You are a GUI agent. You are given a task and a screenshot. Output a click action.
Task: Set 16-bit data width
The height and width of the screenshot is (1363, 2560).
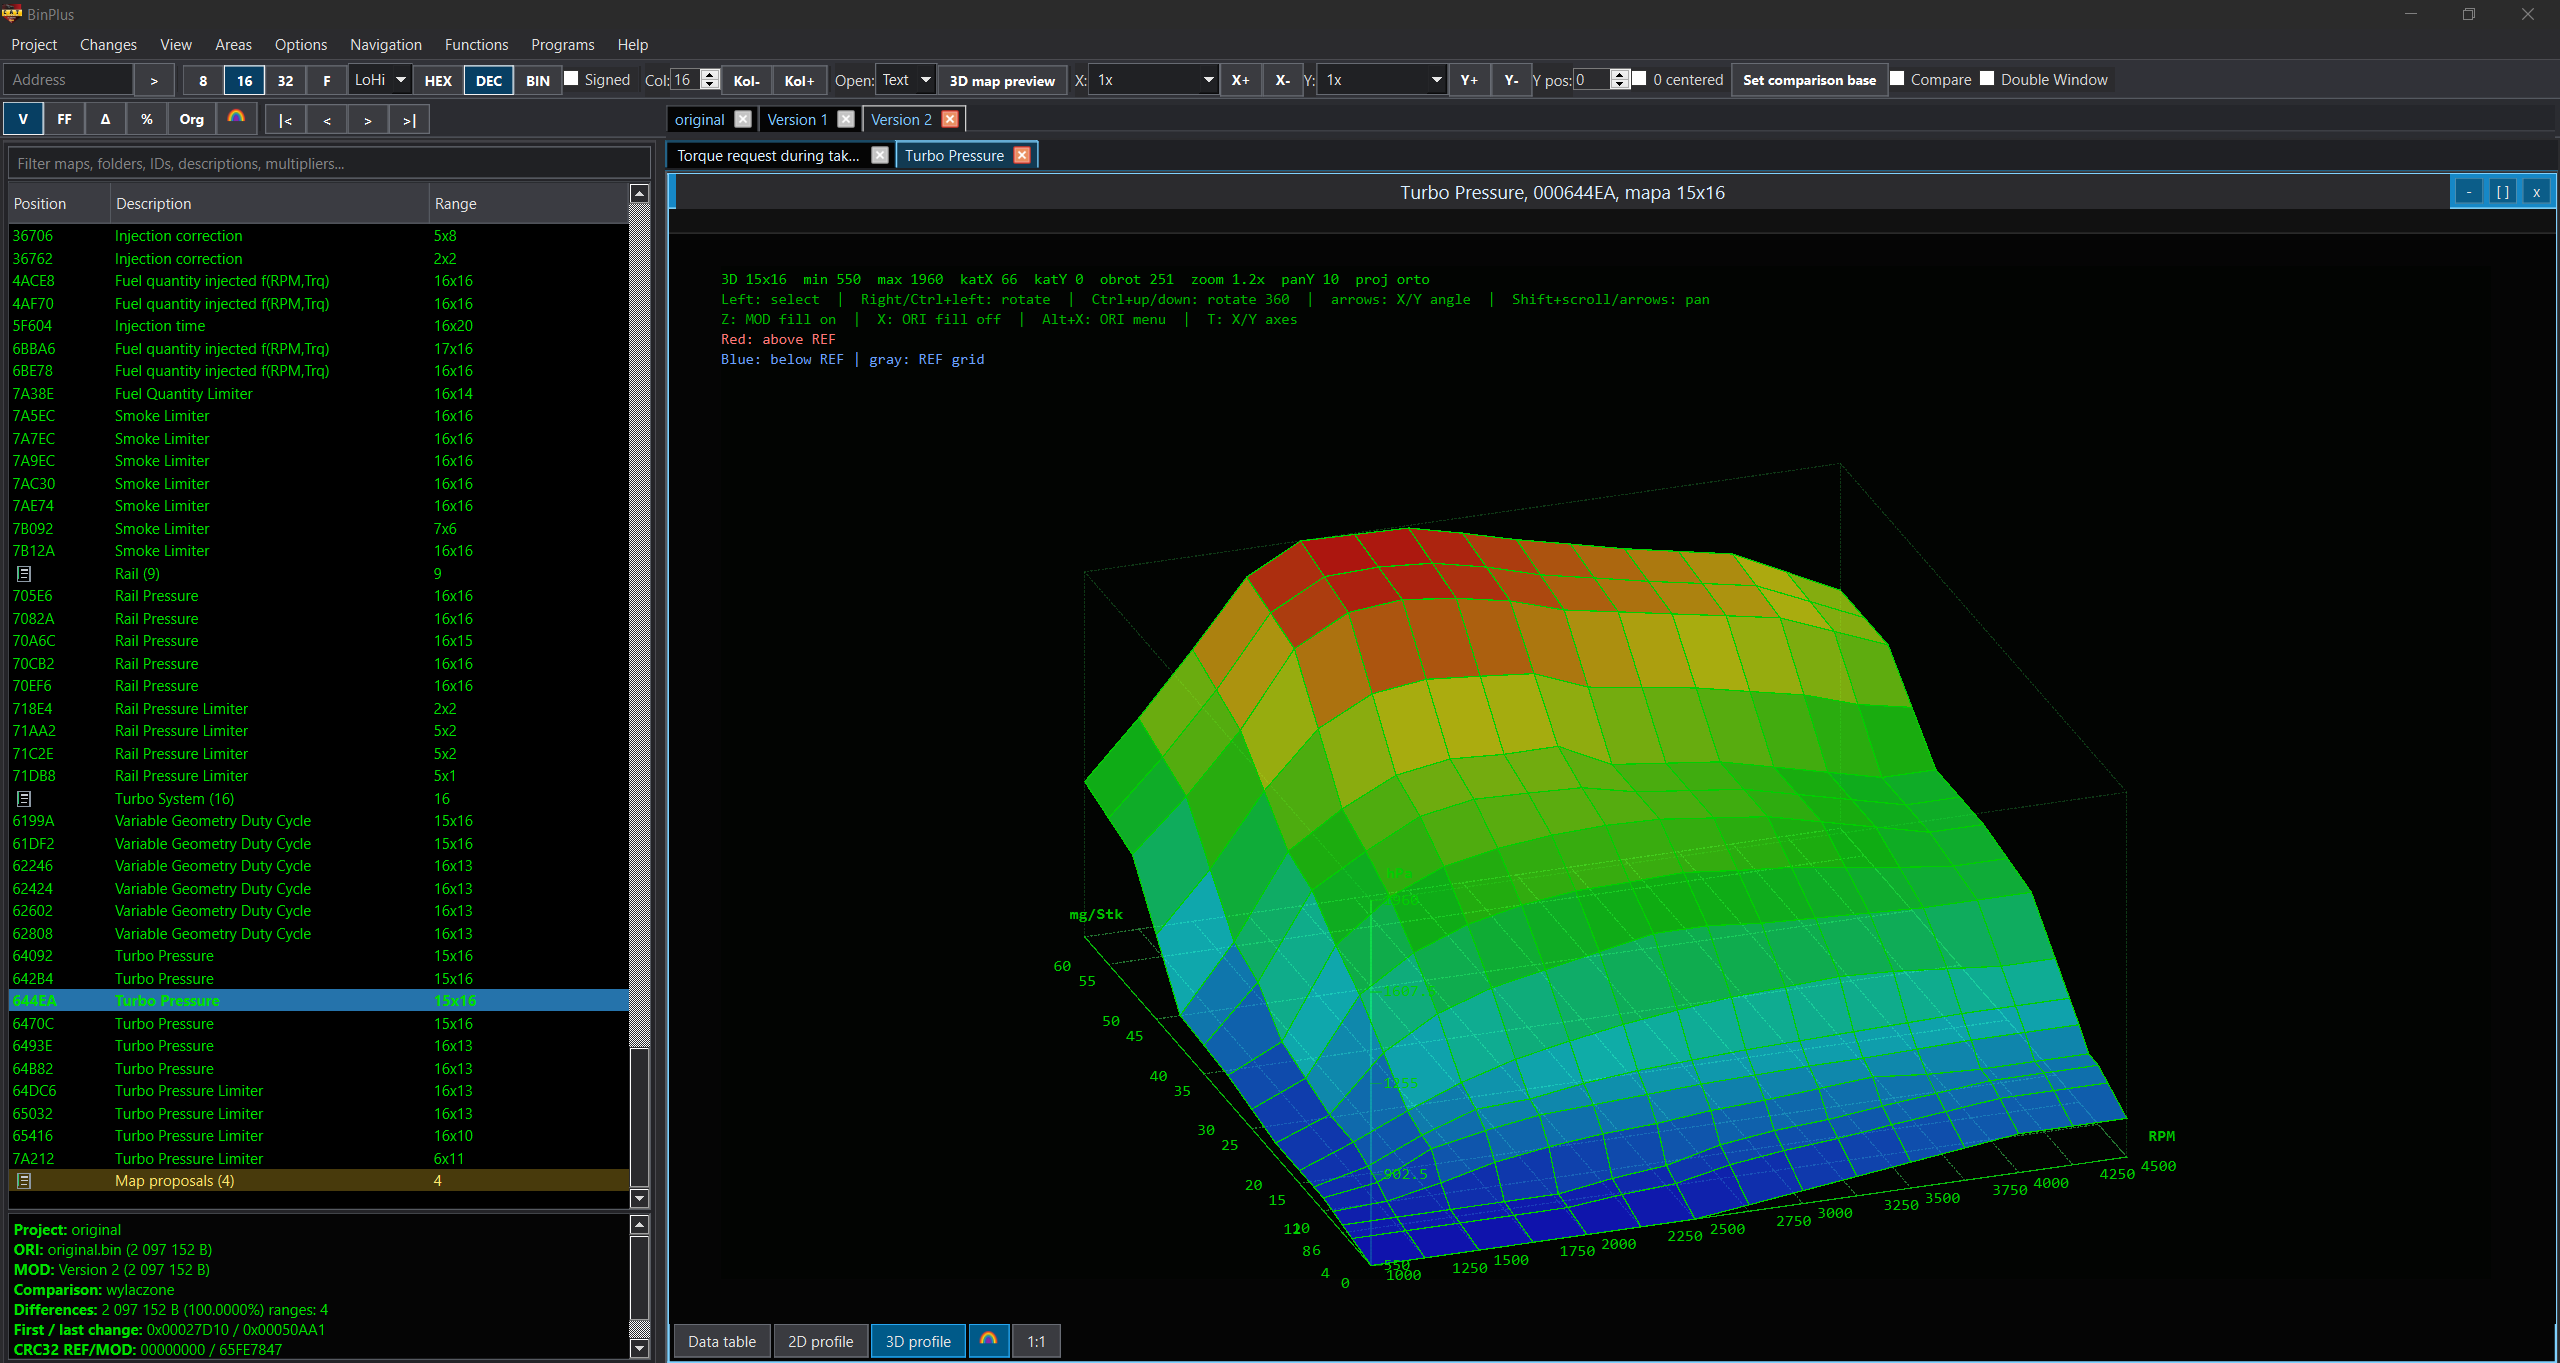point(244,80)
